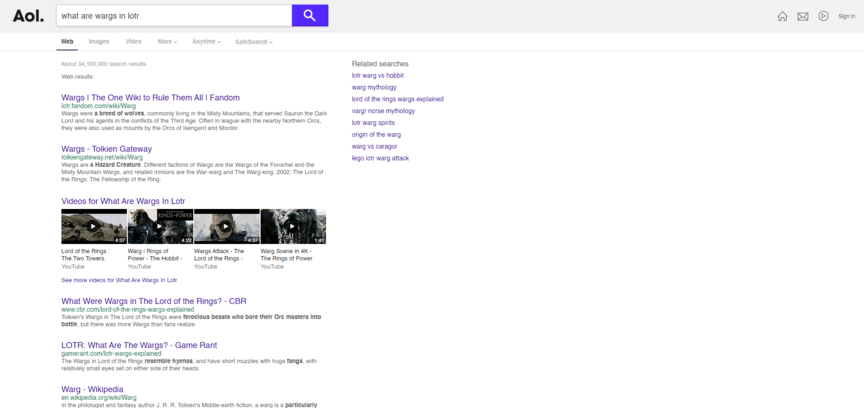
Task: Select related search 'vargr norse mythology'
Action: point(383,111)
